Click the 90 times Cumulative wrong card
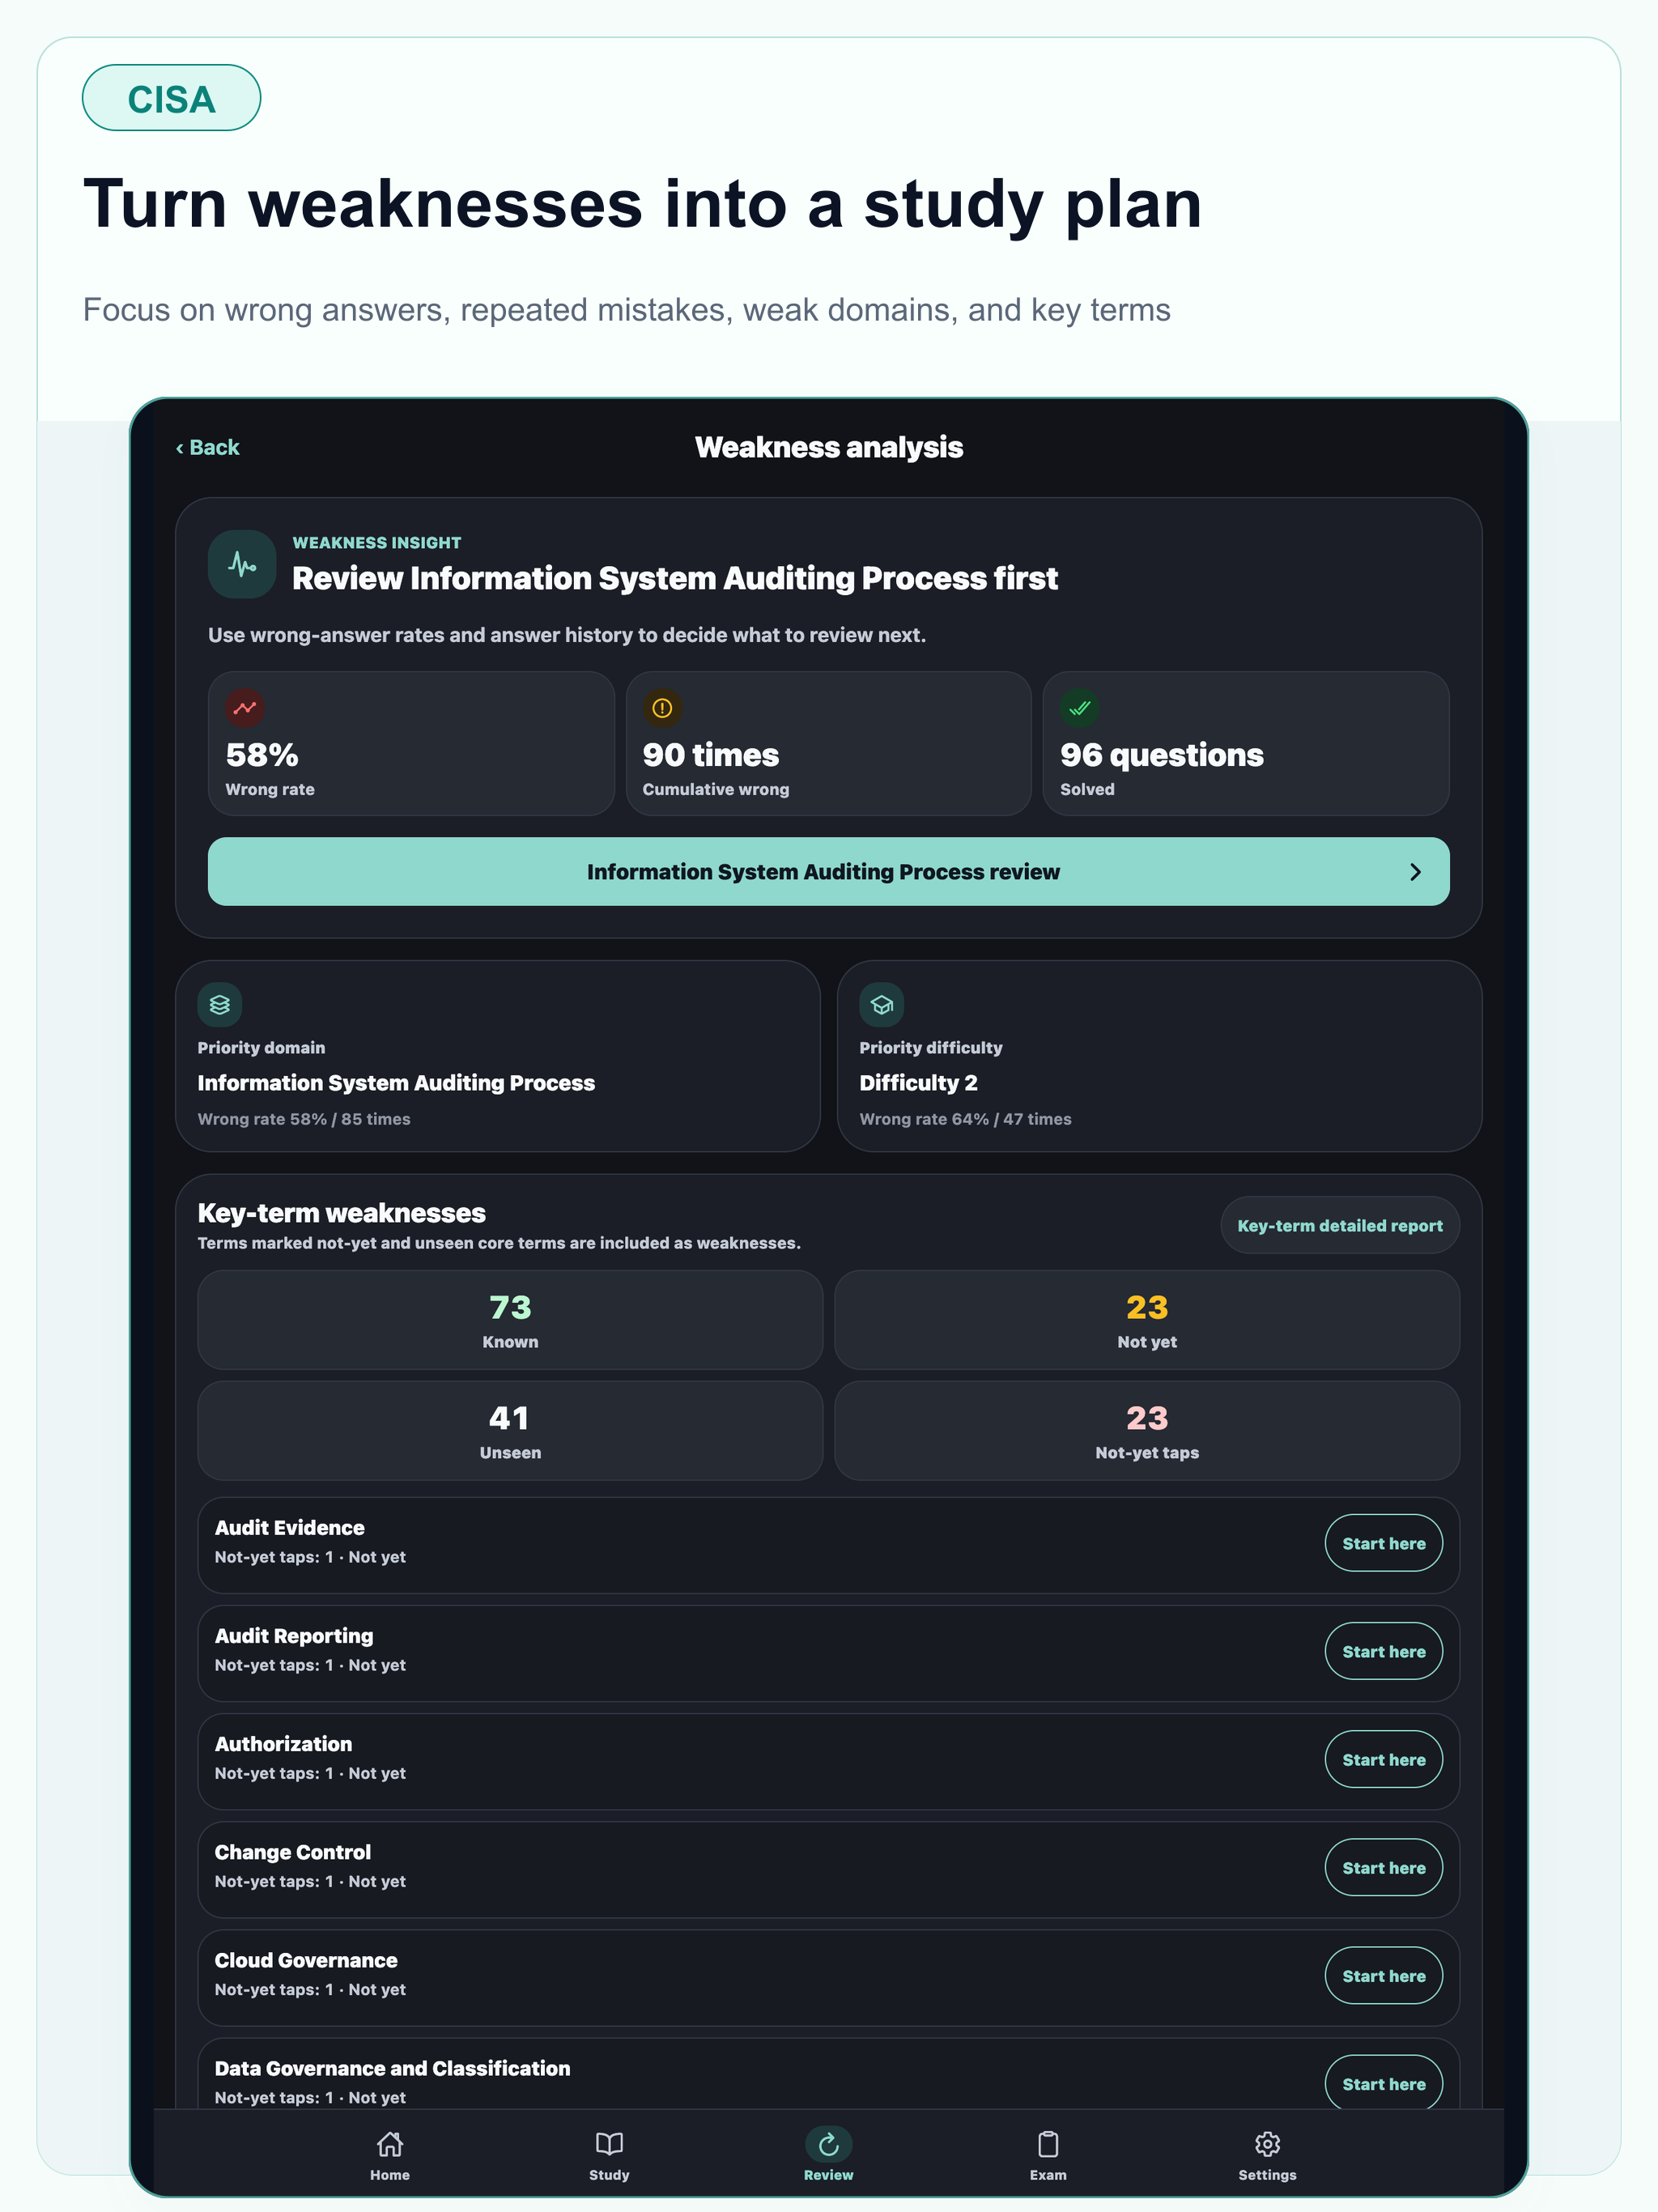 tap(828, 743)
